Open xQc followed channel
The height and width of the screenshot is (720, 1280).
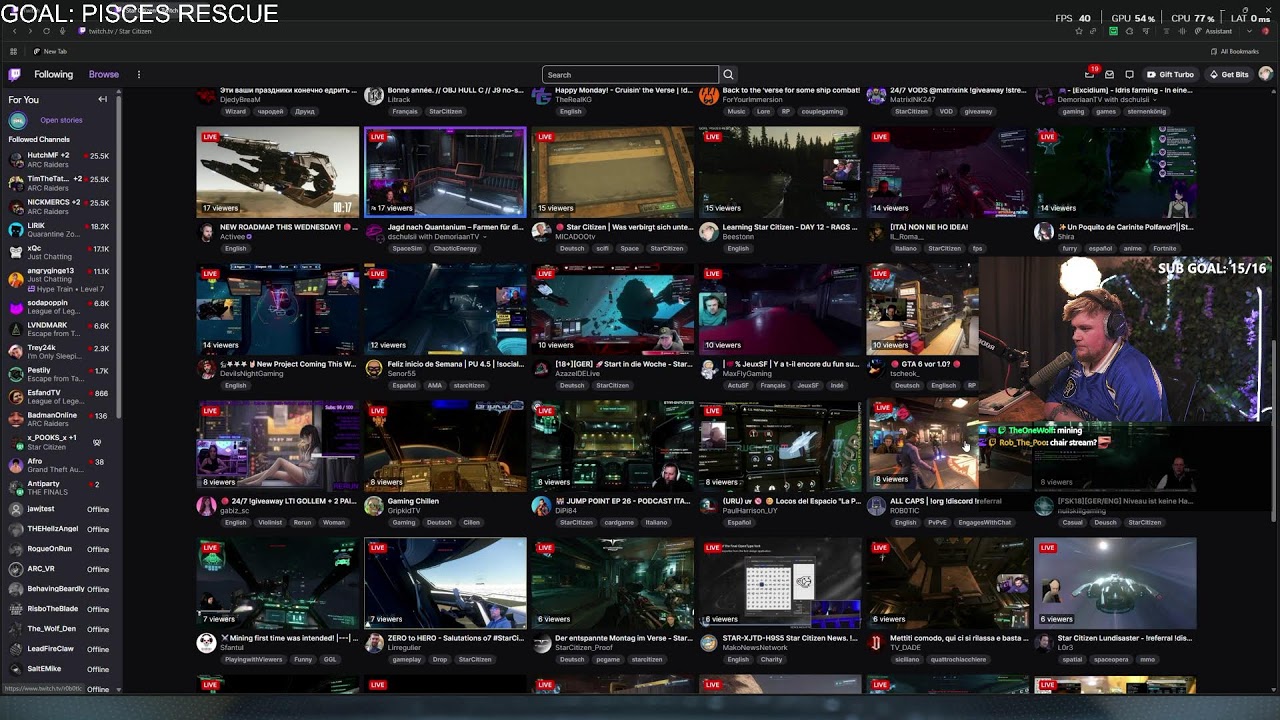60,252
